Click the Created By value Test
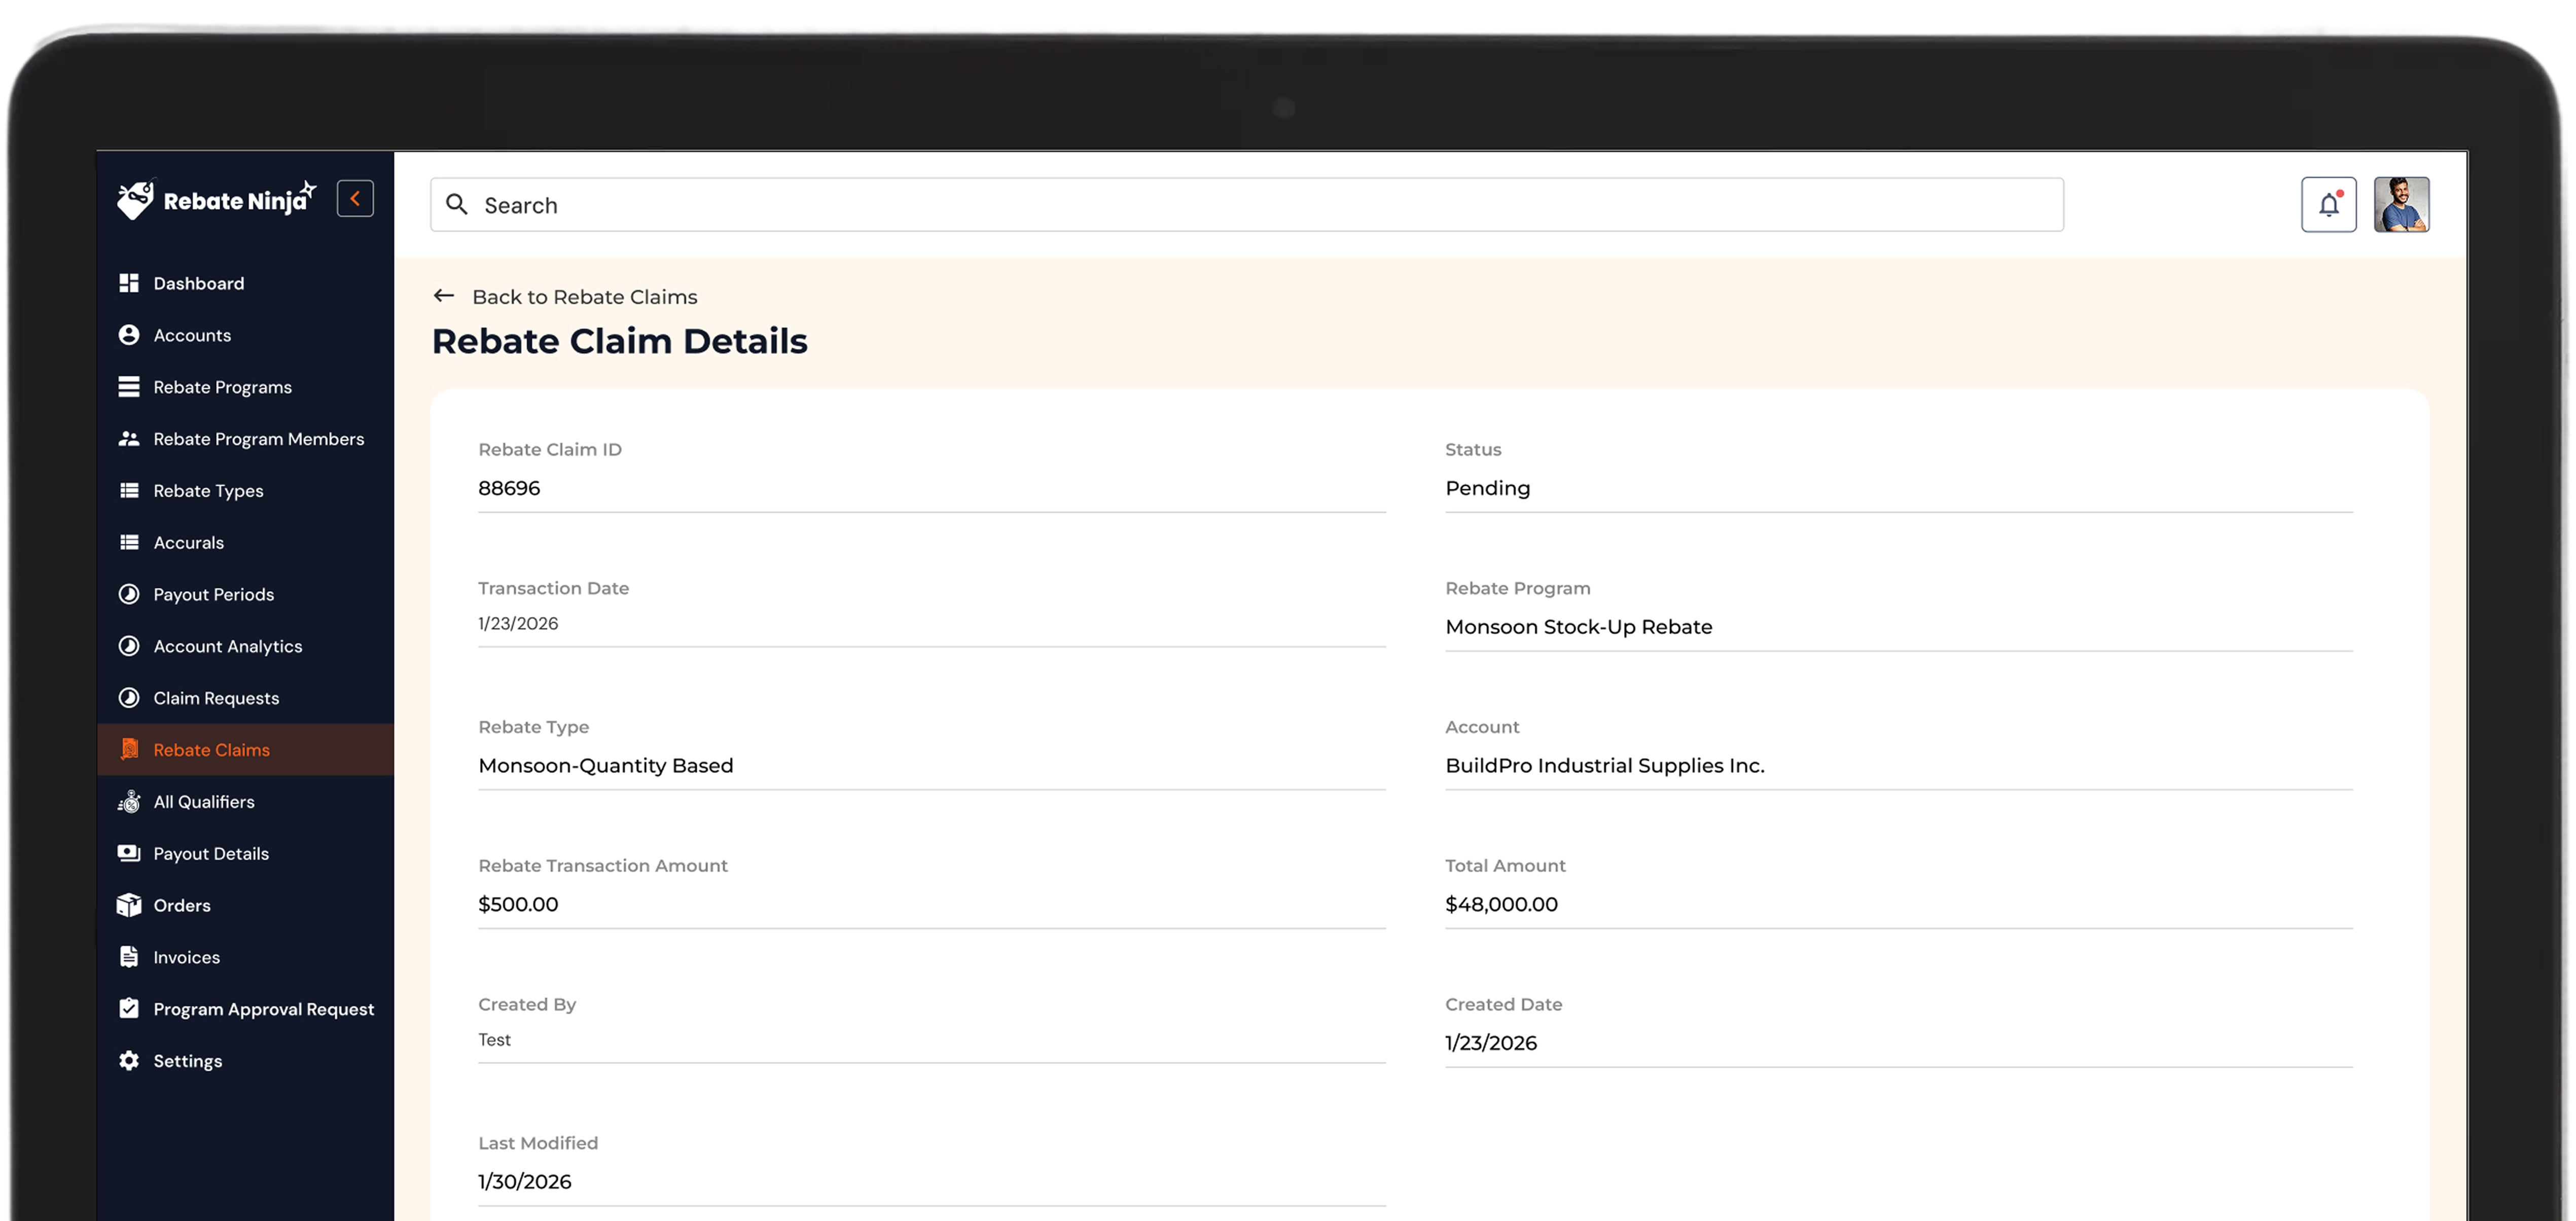Screen dimensions: 2576x1221 (x=494, y=1040)
